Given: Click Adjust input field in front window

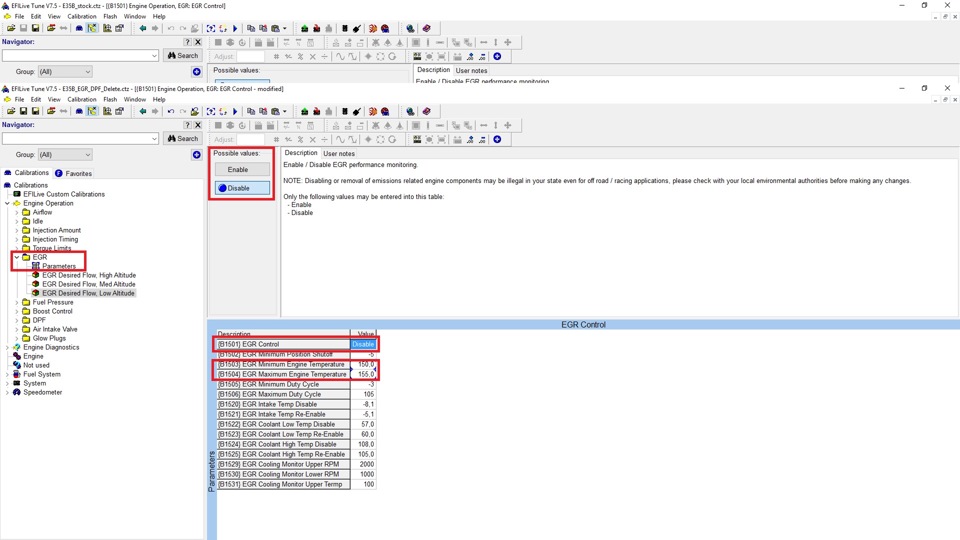Looking at the screenshot, I should point(250,140).
